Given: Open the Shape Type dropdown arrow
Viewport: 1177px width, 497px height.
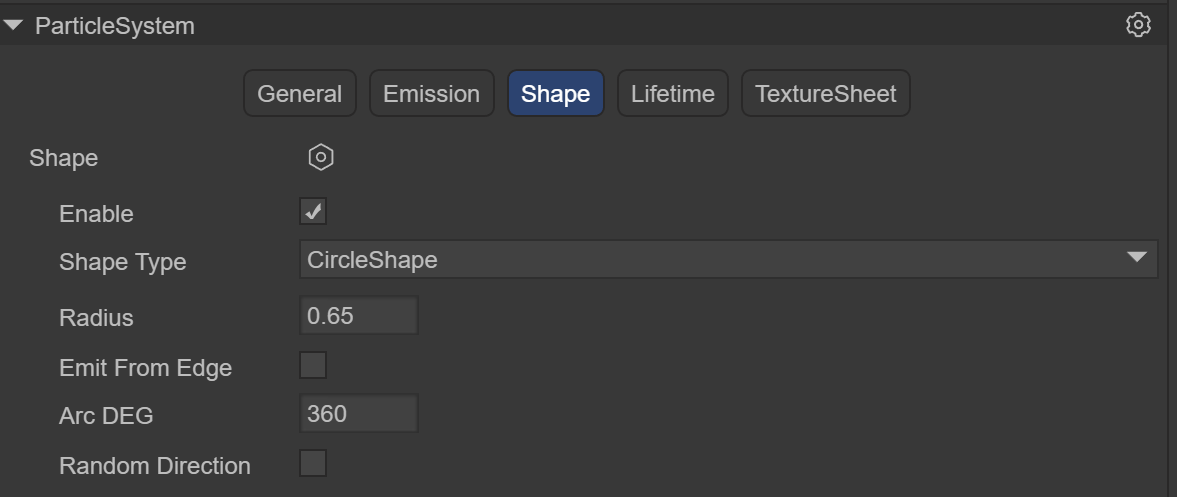Looking at the screenshot, I should [x=1136, y=259].
